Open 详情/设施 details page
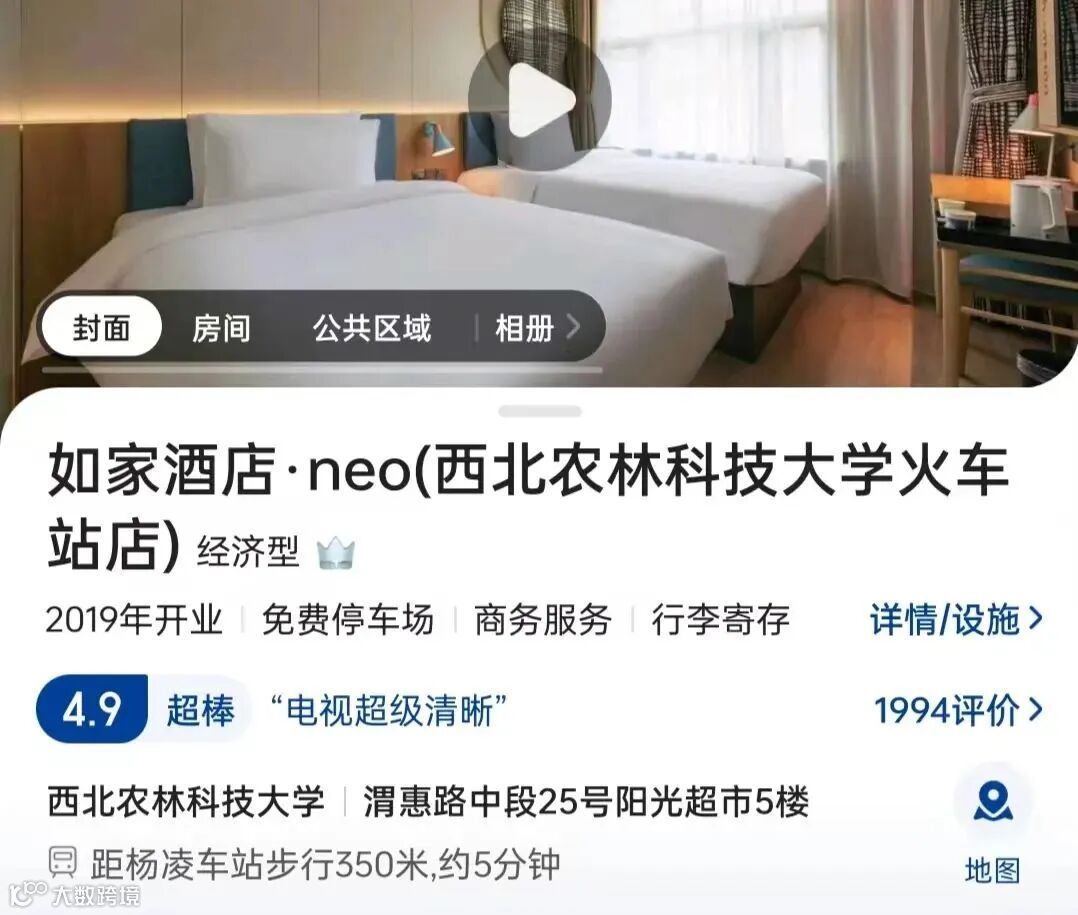The image size is (1078, 915). click(945, 619)
